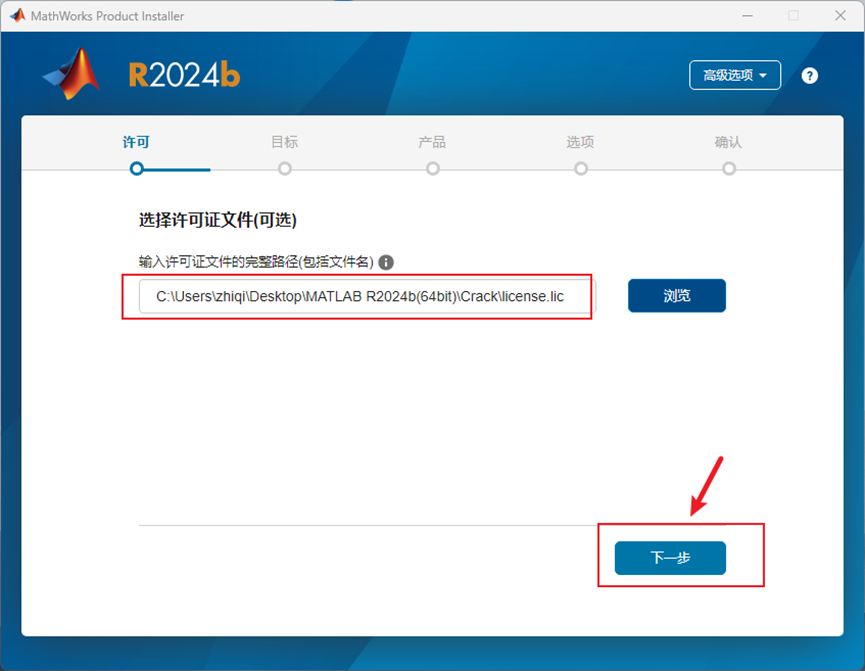
Task: Click the 选择许可证文件(可选) heading
Action: [x=218, y=220]
